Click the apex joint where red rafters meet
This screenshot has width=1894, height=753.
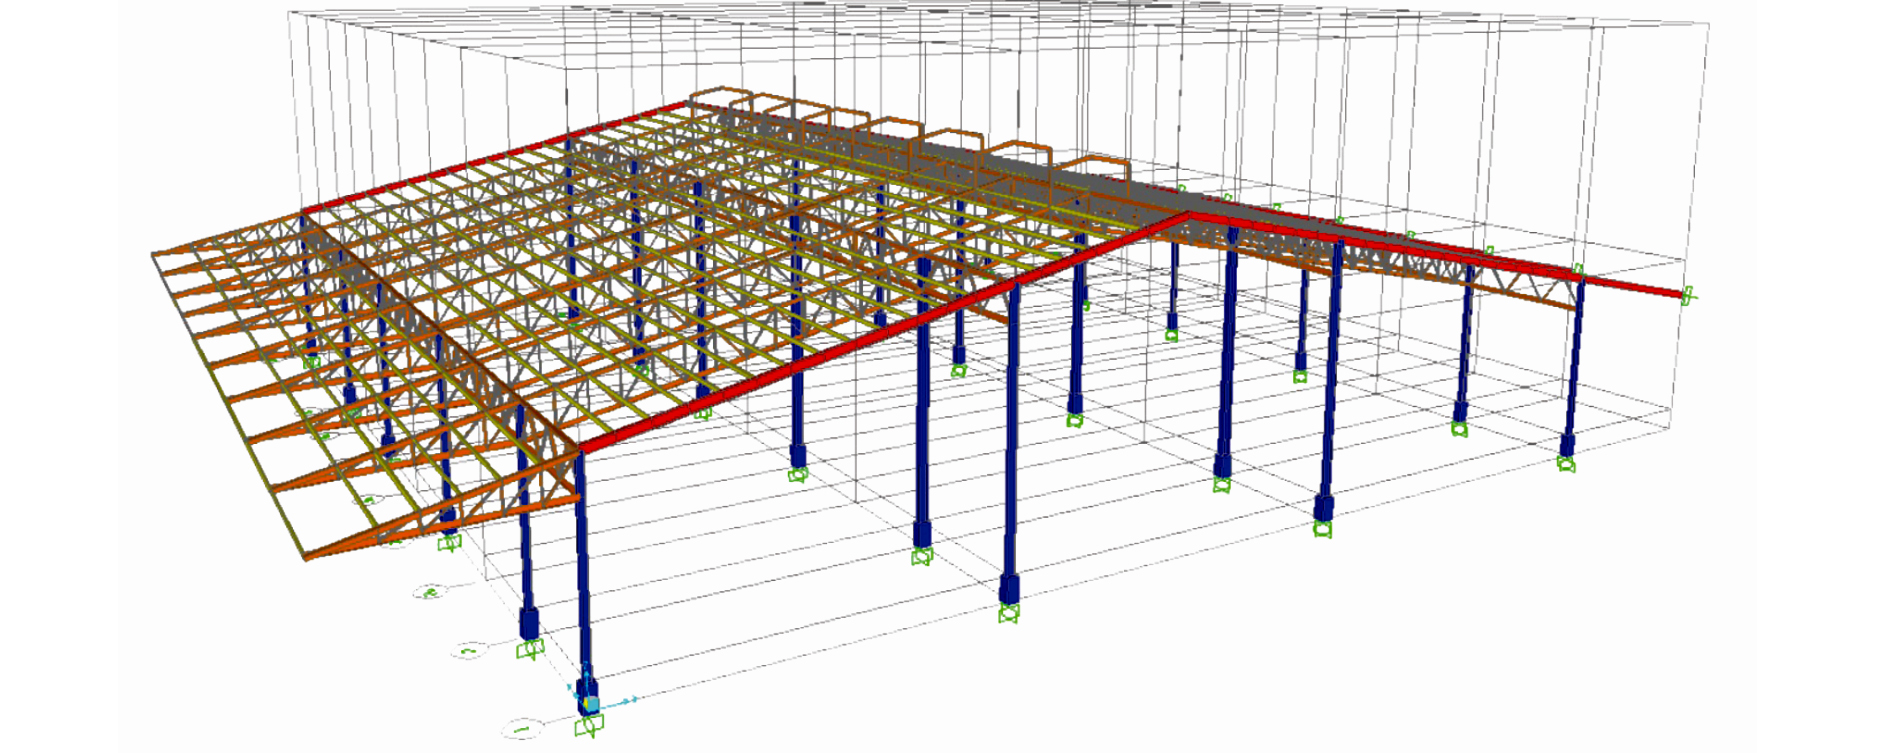click(1188, 215)
